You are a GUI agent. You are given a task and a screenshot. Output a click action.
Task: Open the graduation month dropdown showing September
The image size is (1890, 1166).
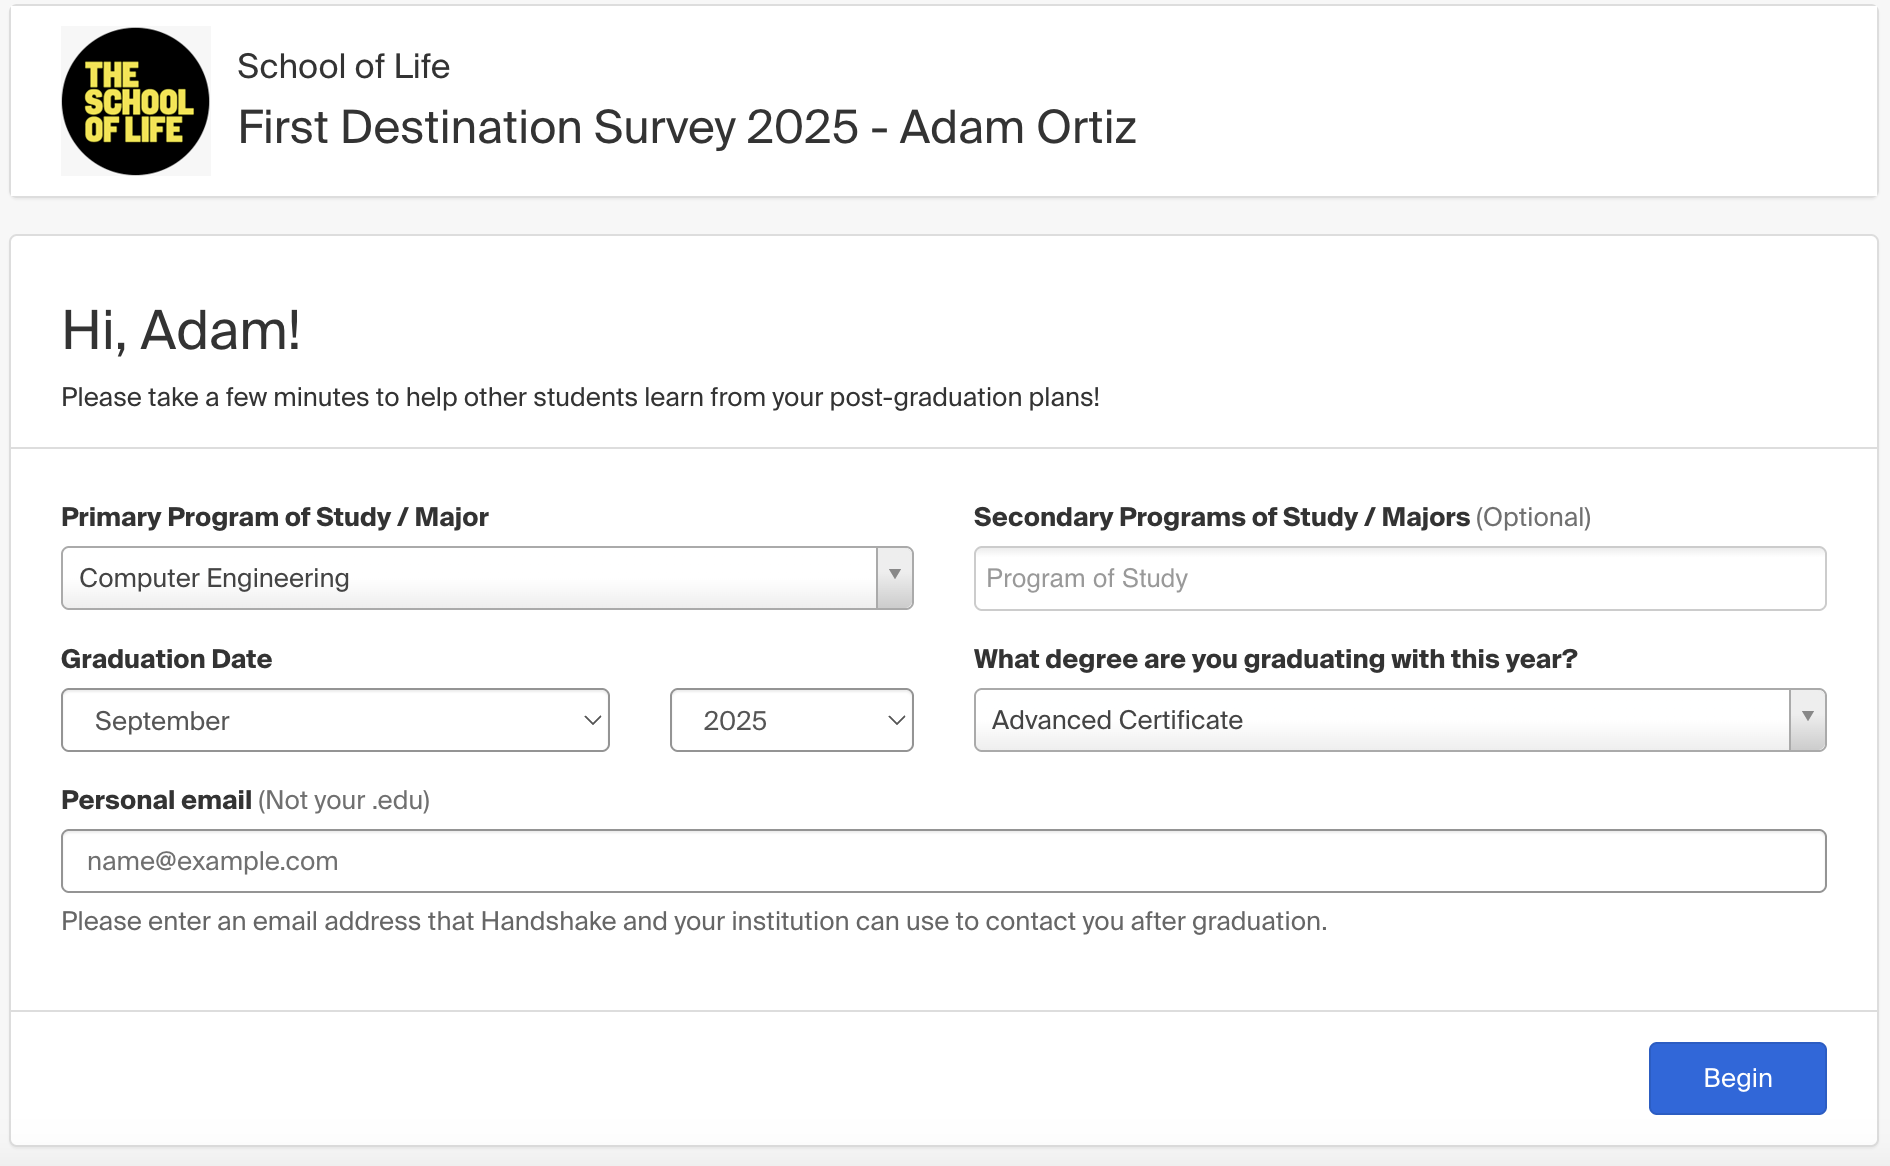pos(335,720)
